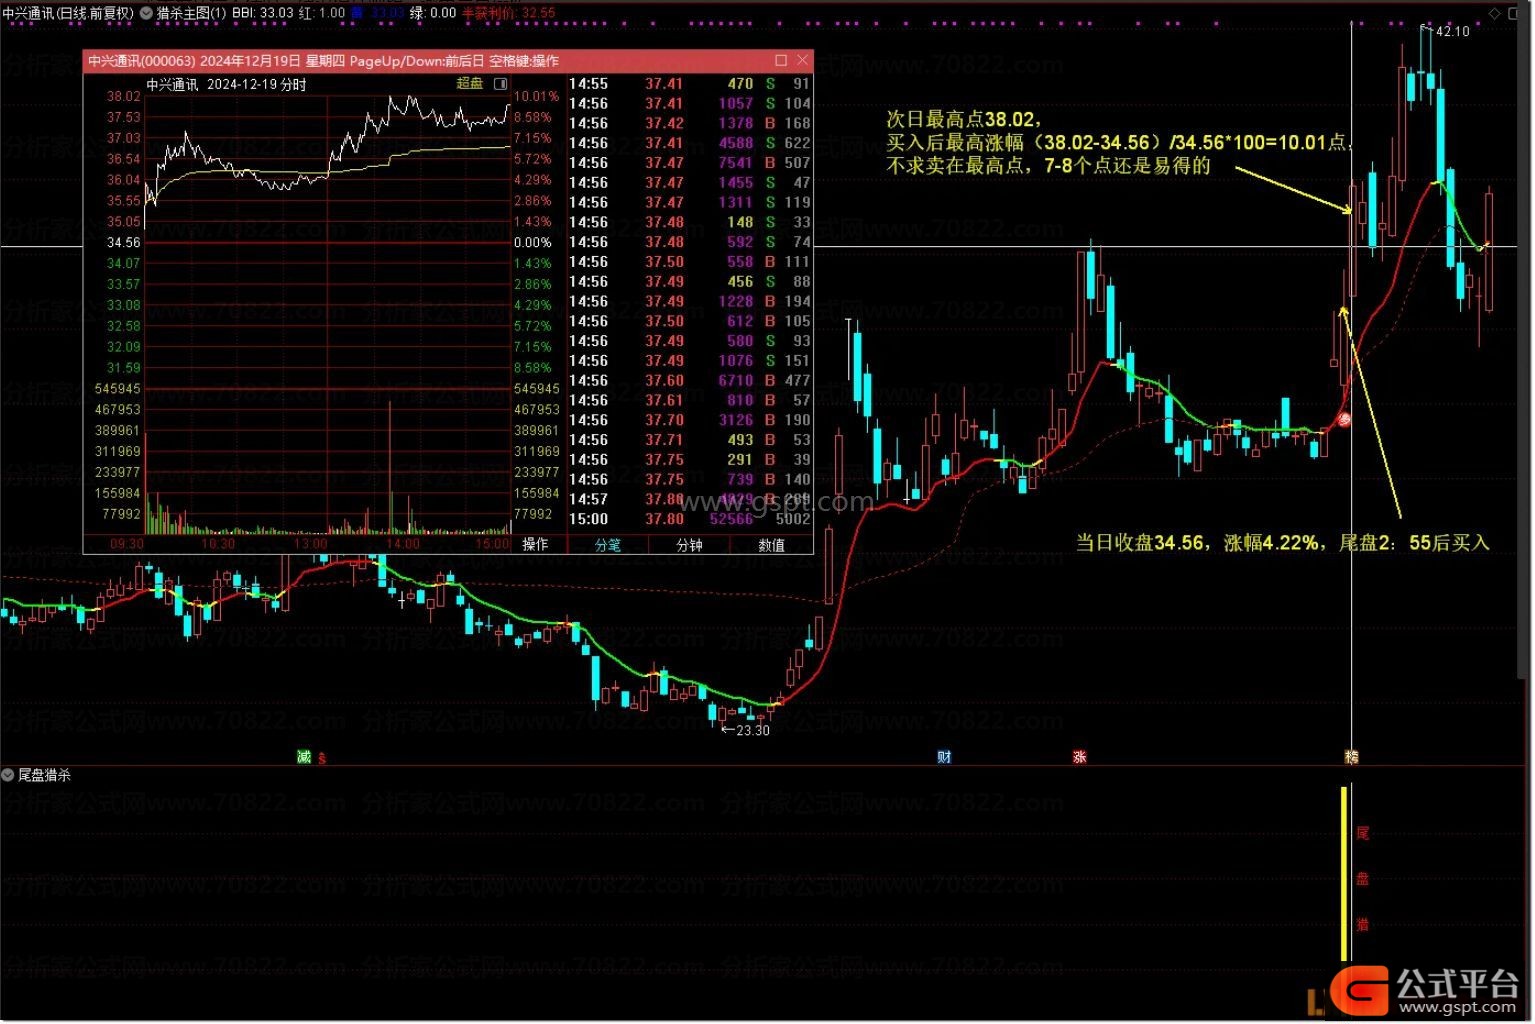This screenshot has width=1535, height=1024.
Task: Select the 14:57 tick row
Action: pyautogui.click(x=690, y=499)
